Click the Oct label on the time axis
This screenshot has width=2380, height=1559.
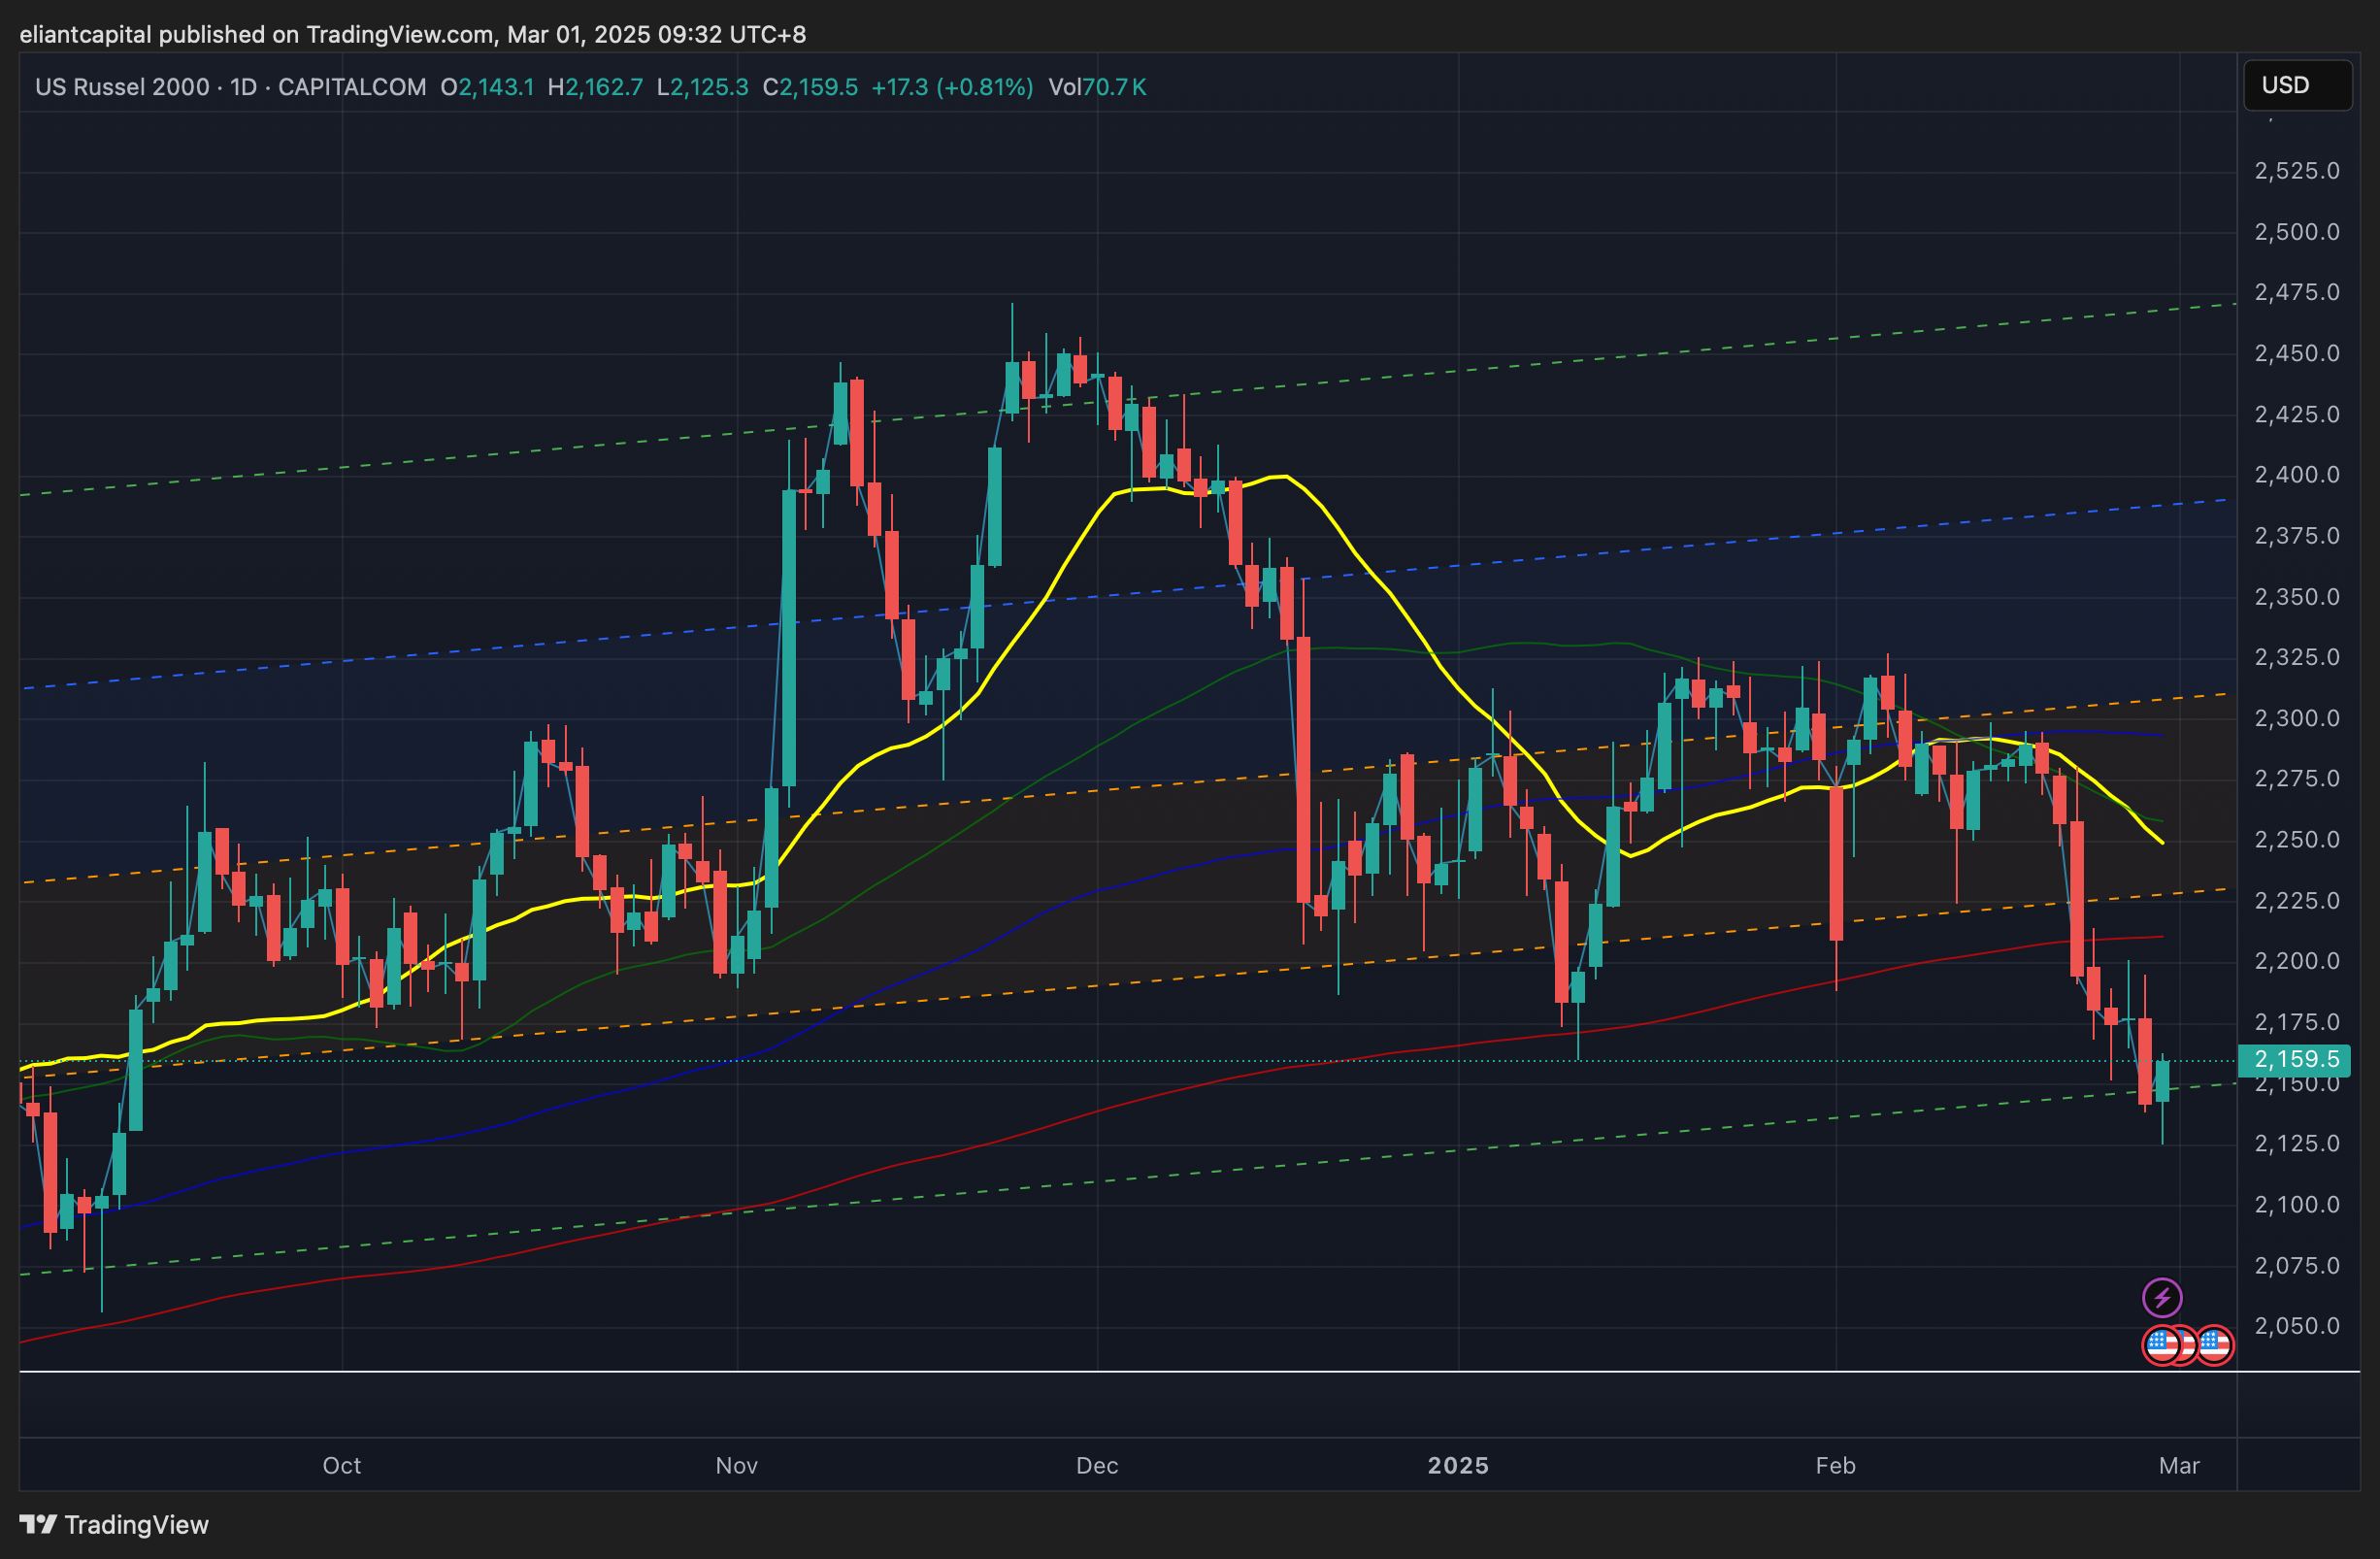pyautogui.click(x=341, y=1465)
